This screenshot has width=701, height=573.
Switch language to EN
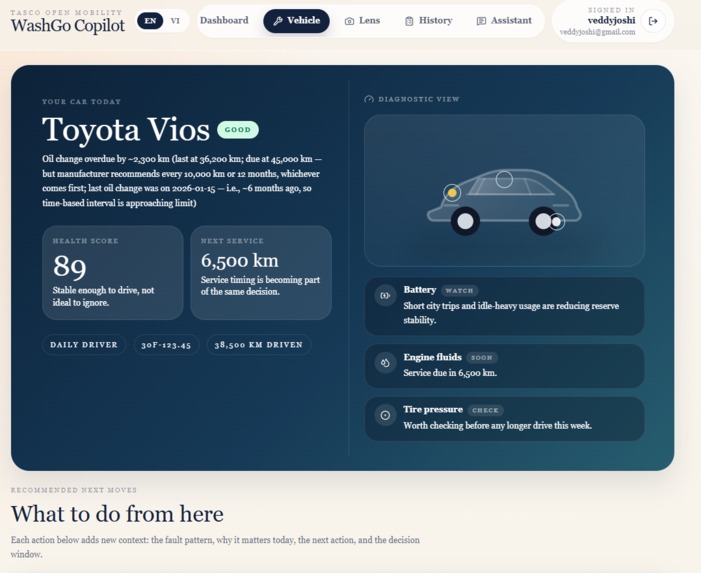click(150, 21)
